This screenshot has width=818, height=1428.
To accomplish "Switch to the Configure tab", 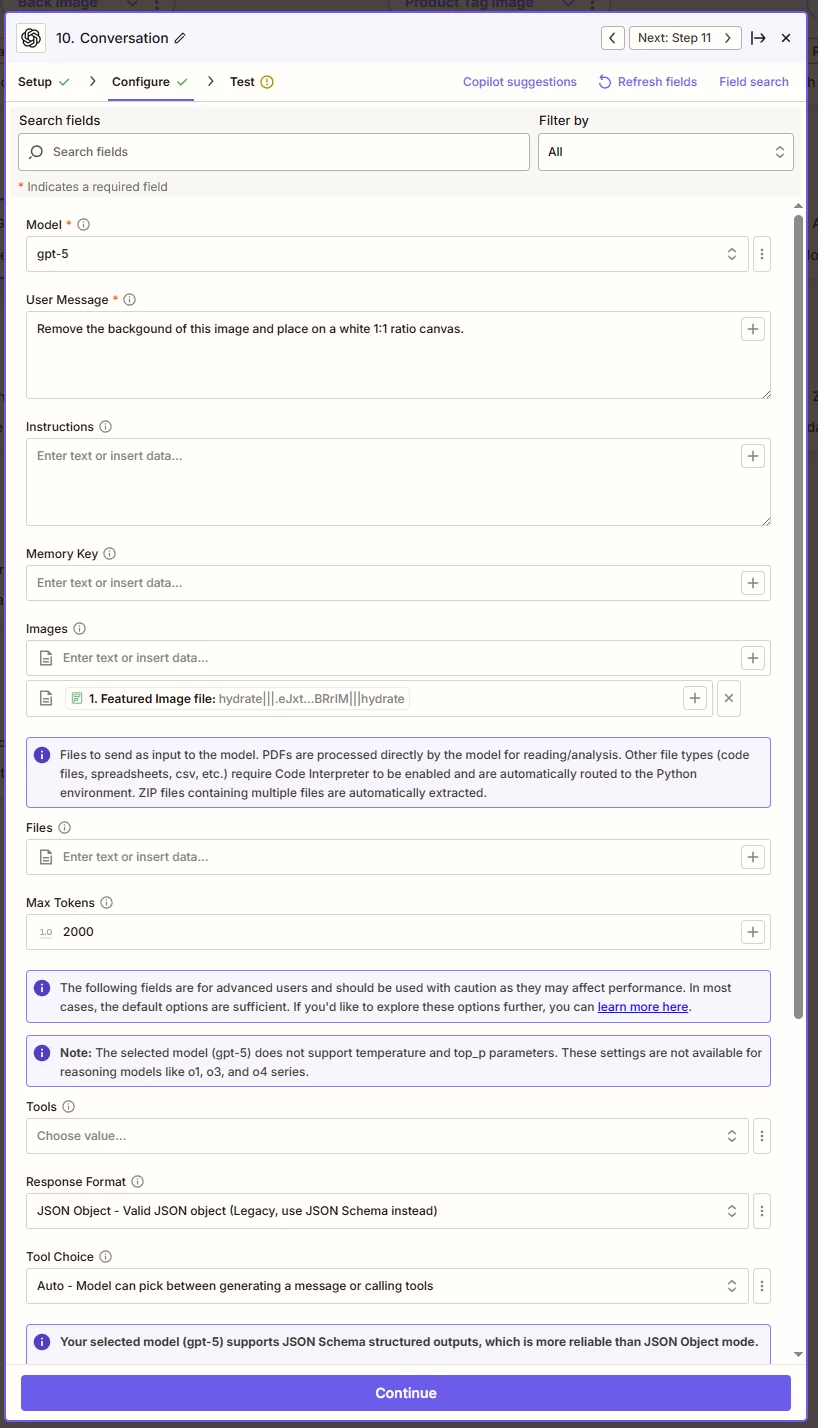I will point(150,82).
